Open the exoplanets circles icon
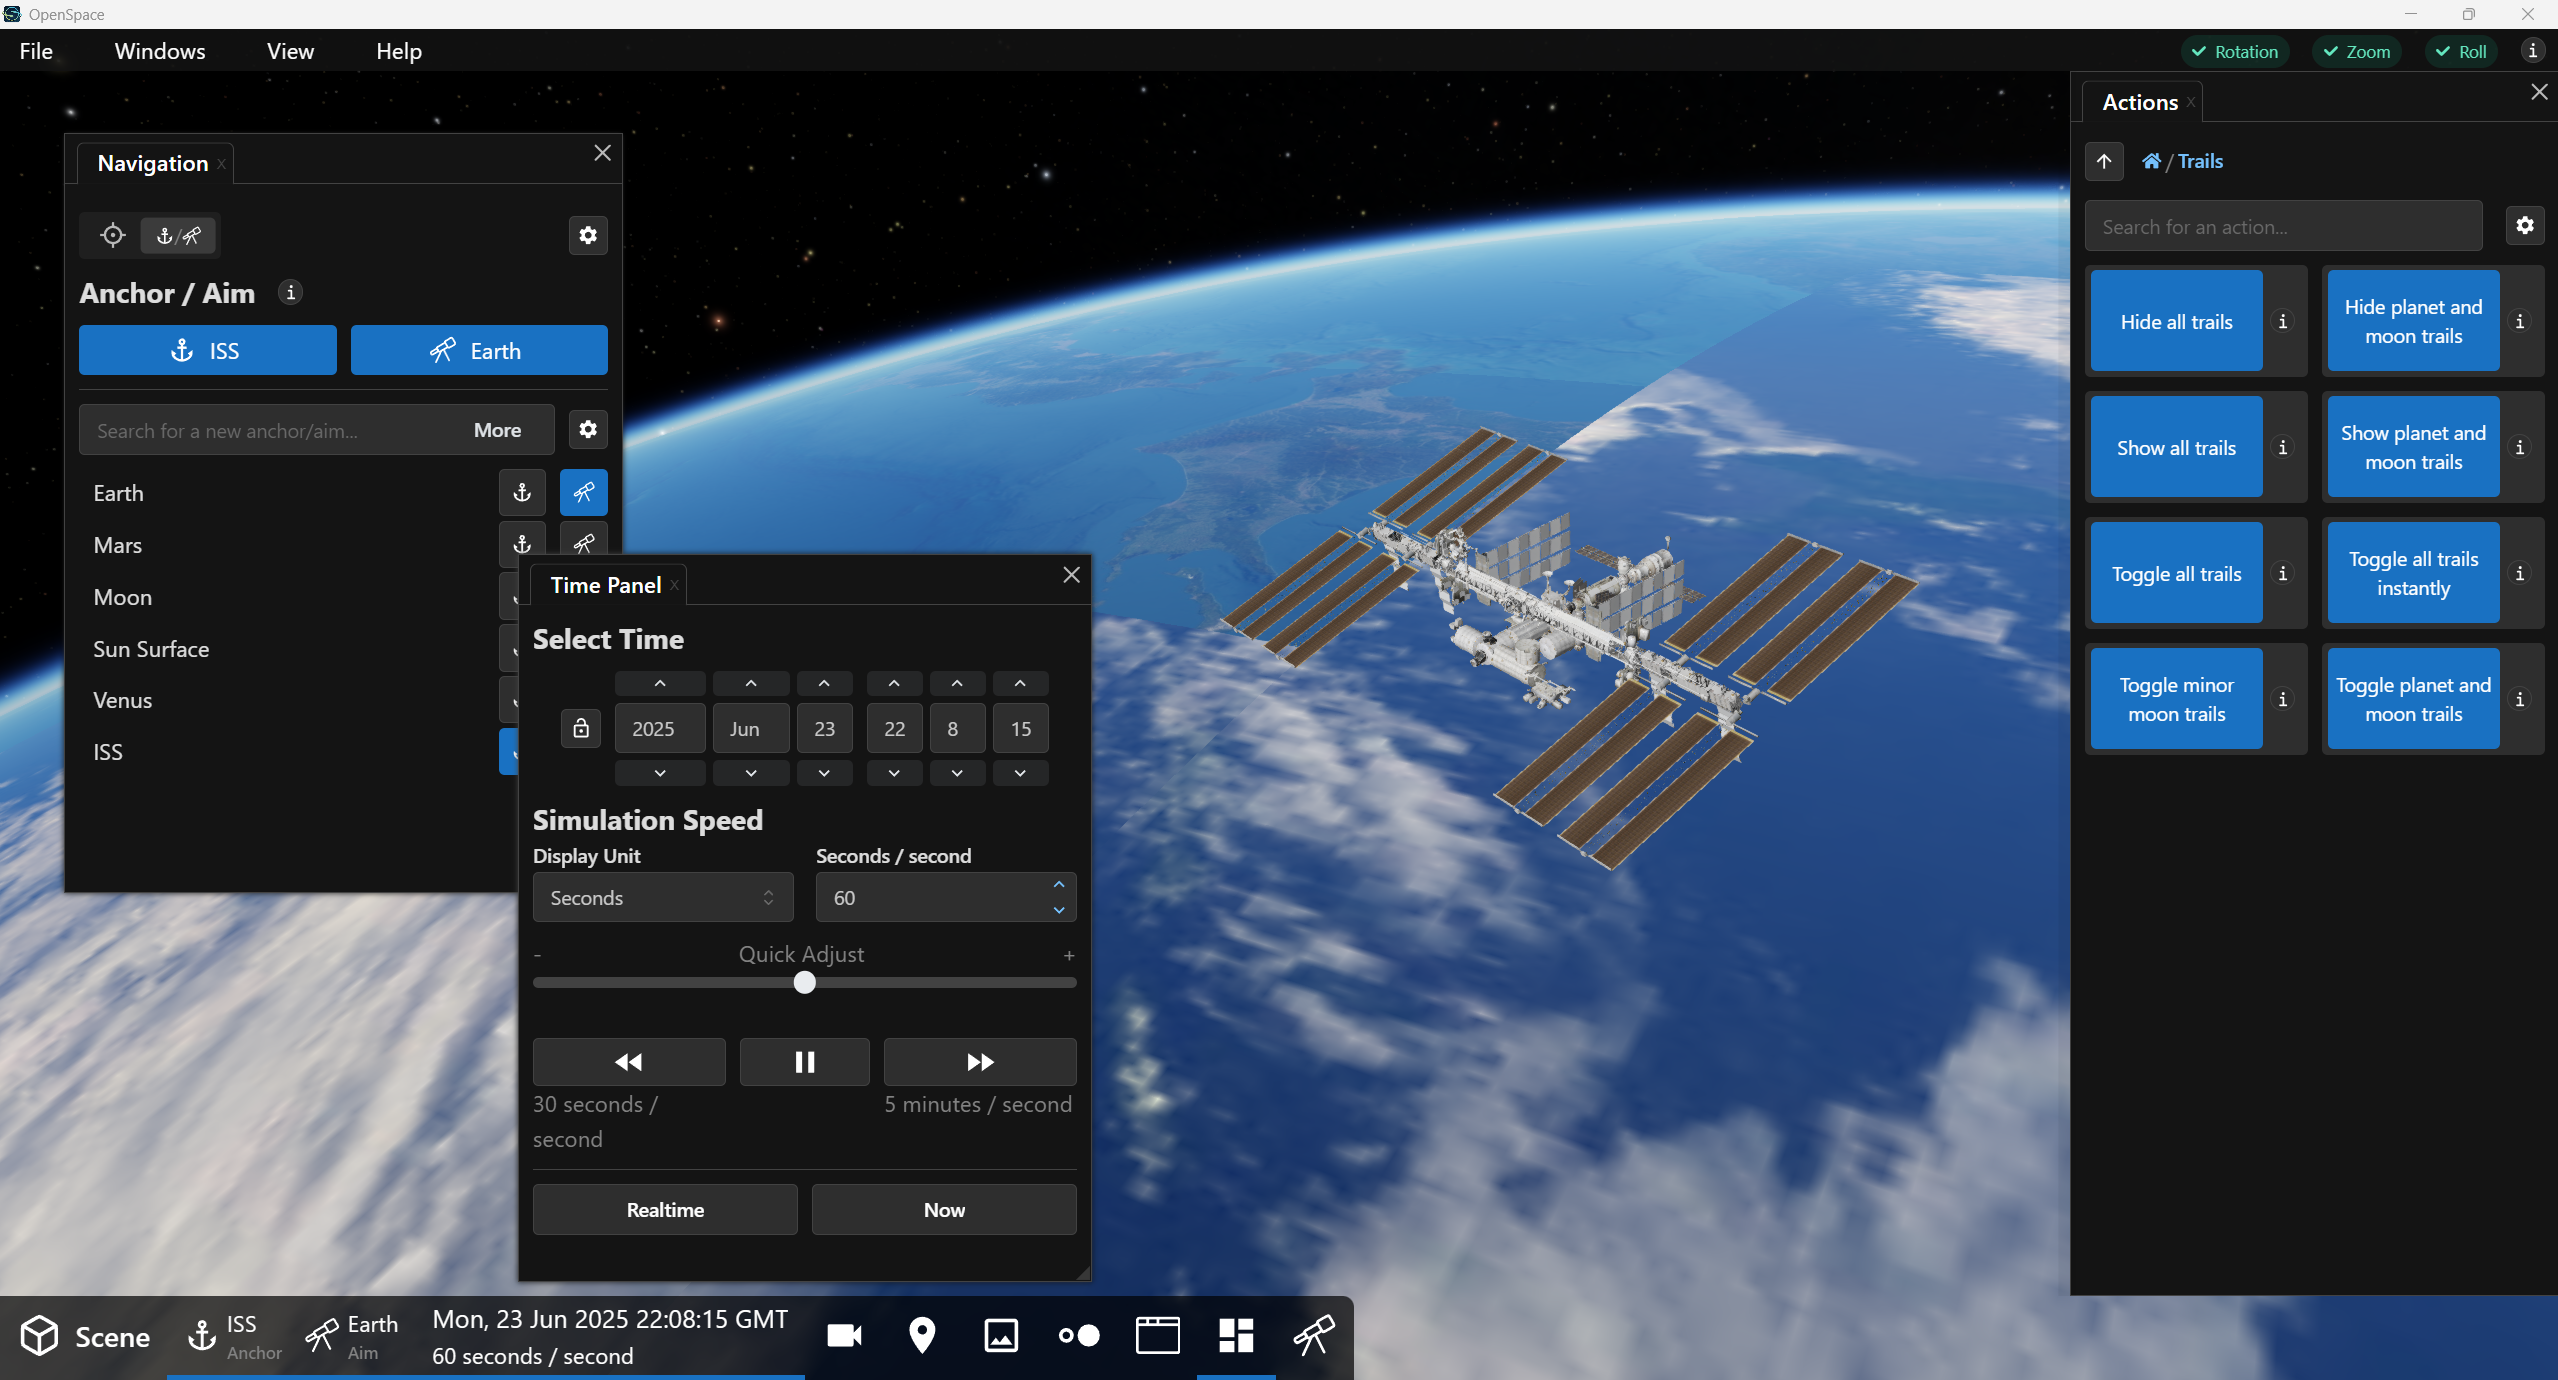 [x=1079, y=1336]
